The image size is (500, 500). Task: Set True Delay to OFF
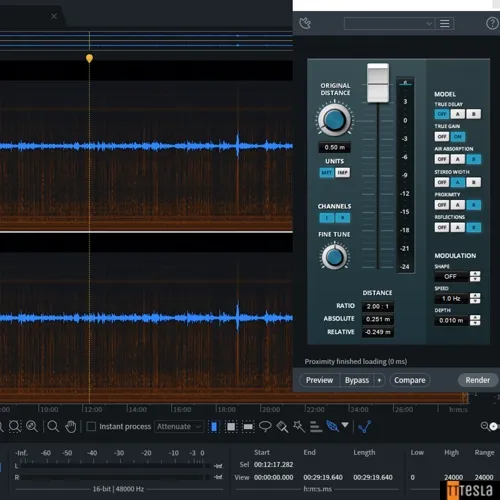click(x=442, y=114)
